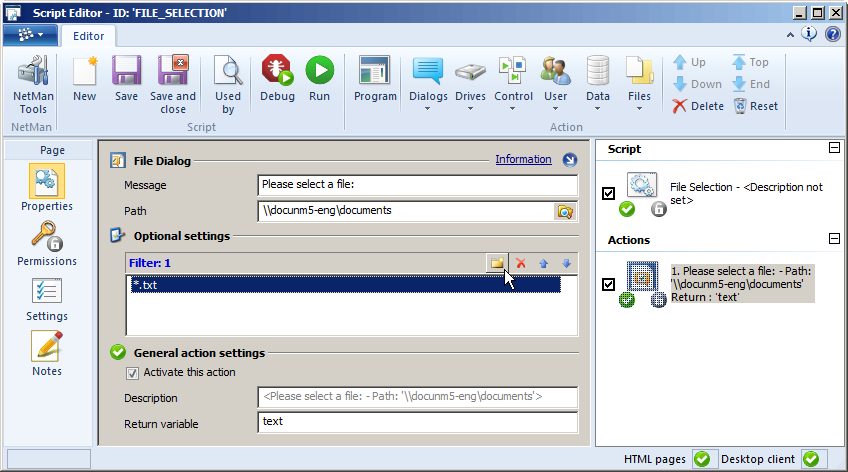Open the Control action dropdown
Screen dimensions: 848x472
(x=513, y=83)
